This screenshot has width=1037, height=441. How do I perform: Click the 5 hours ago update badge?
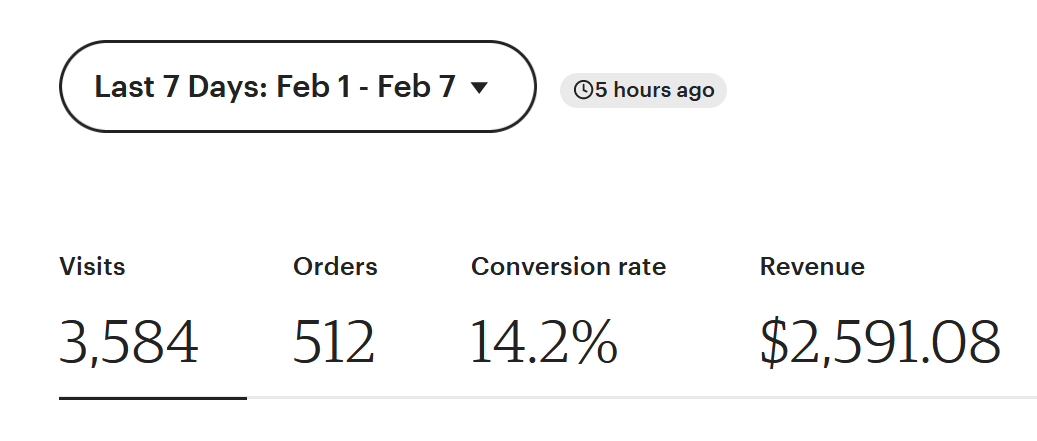click(x=643, y=90)
